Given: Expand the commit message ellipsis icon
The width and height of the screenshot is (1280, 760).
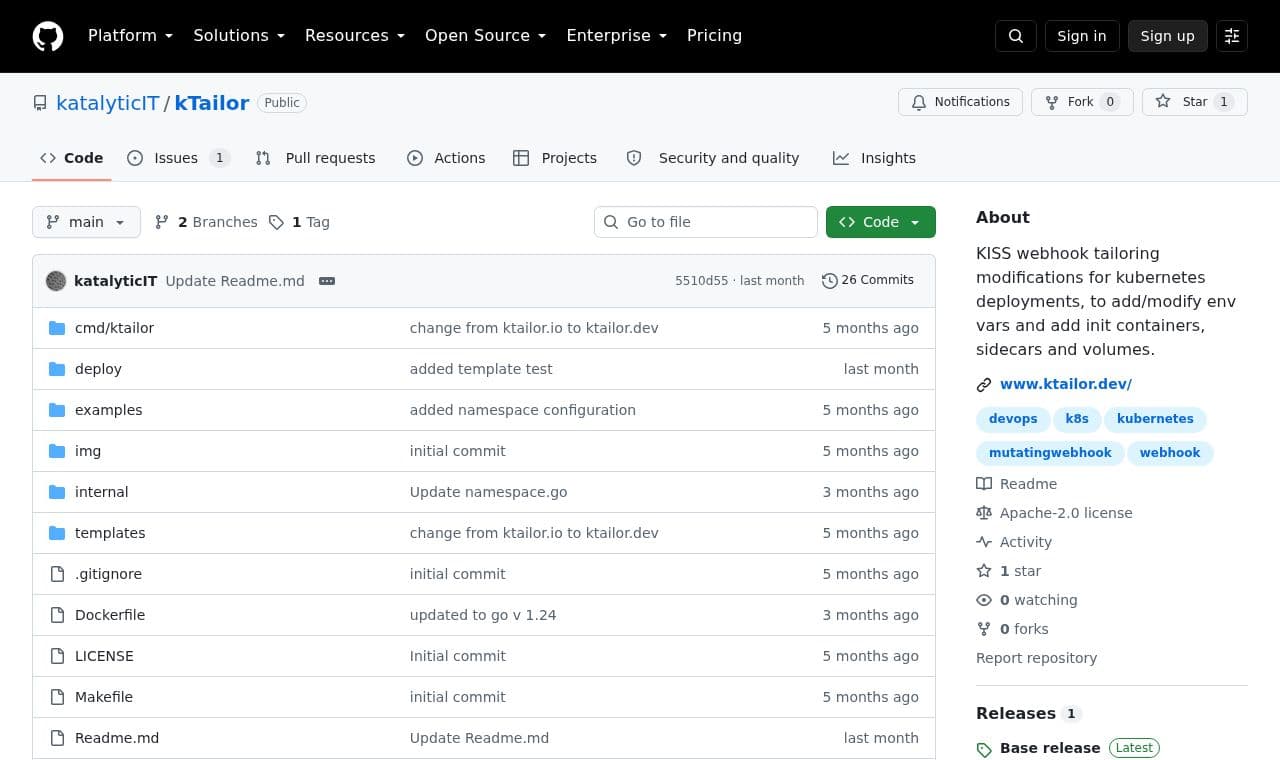Looking at the screenshot, I should coord(327,281).
